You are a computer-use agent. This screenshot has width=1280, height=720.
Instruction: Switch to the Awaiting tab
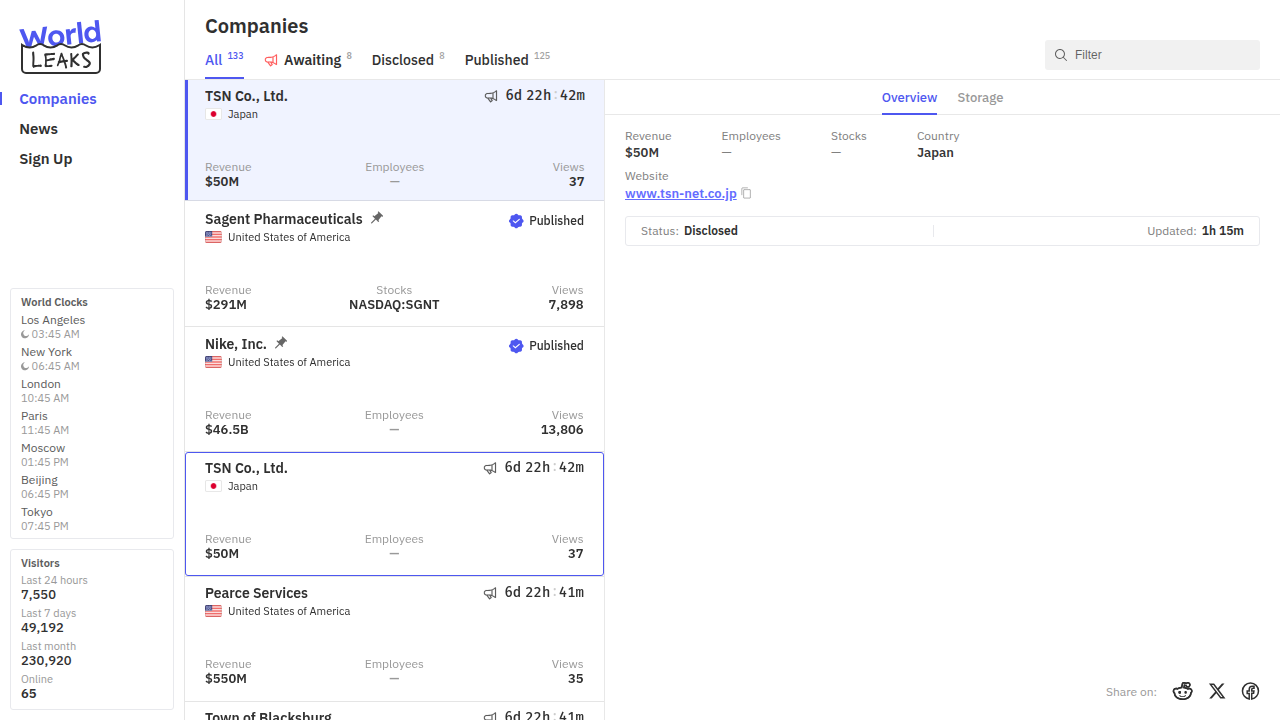click(x=311, y=60)
